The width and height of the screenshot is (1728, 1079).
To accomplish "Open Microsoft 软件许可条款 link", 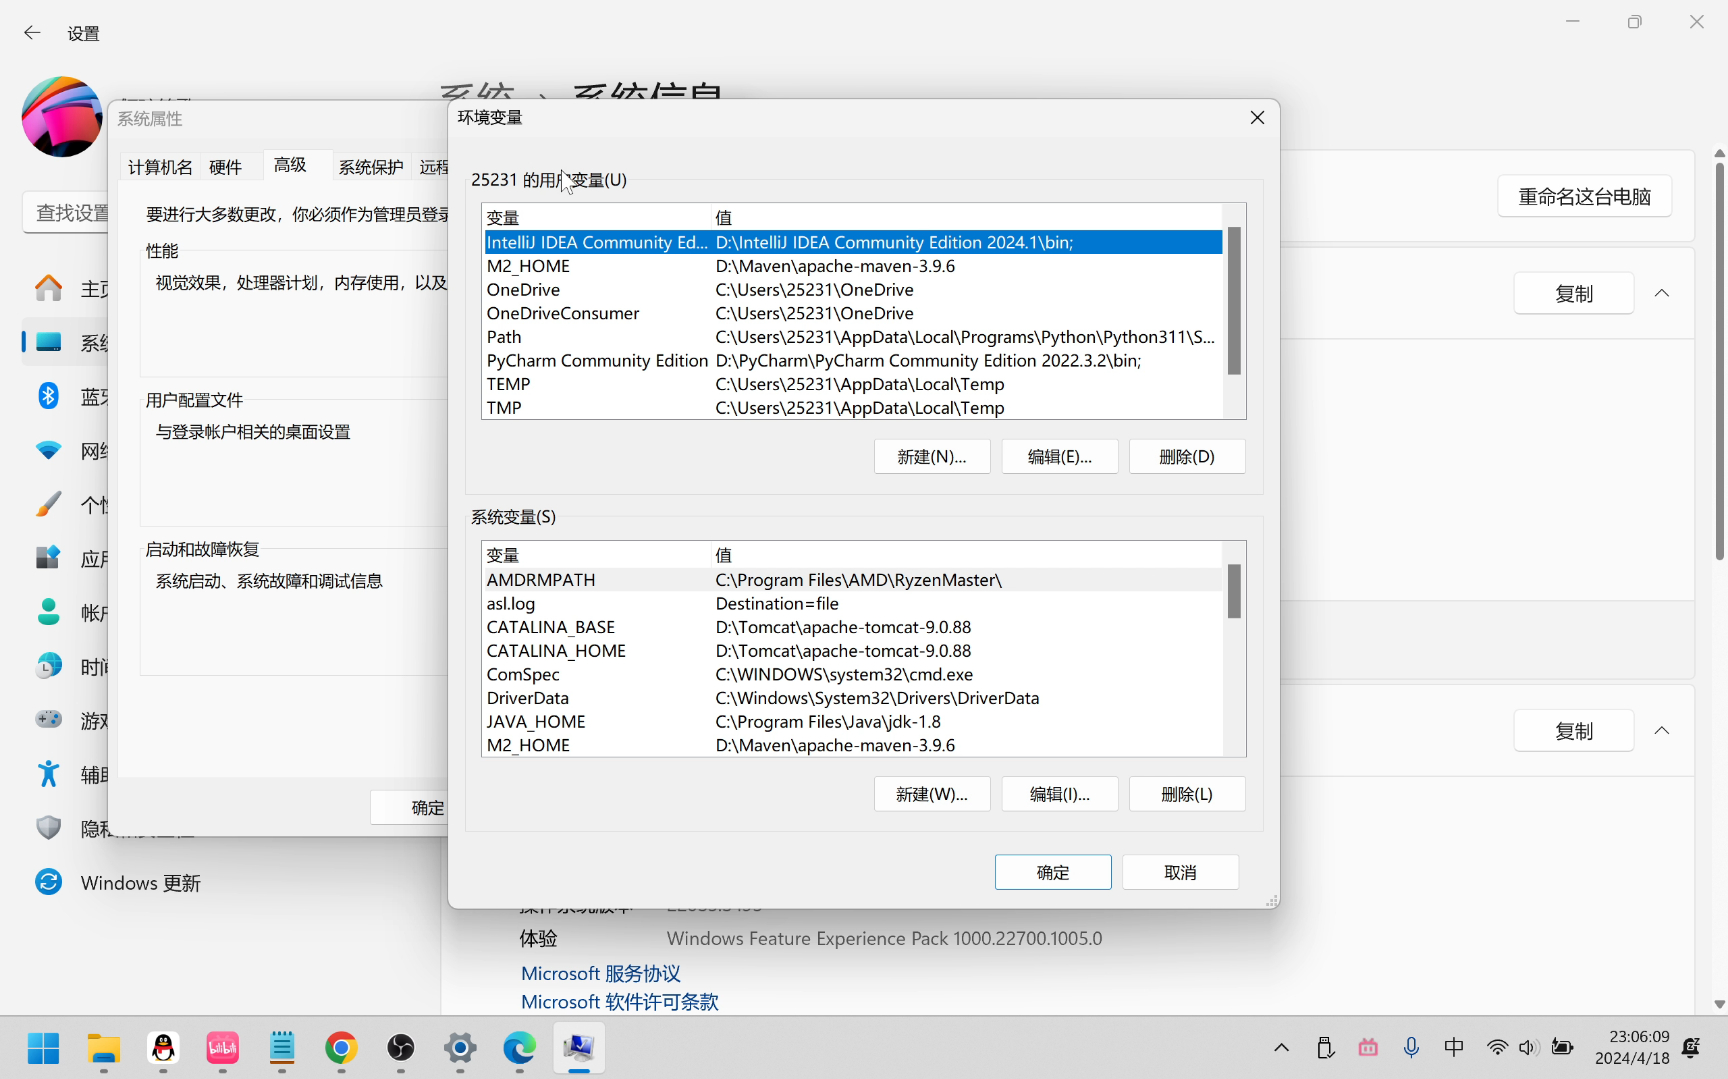I will (x=619, y=1002).
